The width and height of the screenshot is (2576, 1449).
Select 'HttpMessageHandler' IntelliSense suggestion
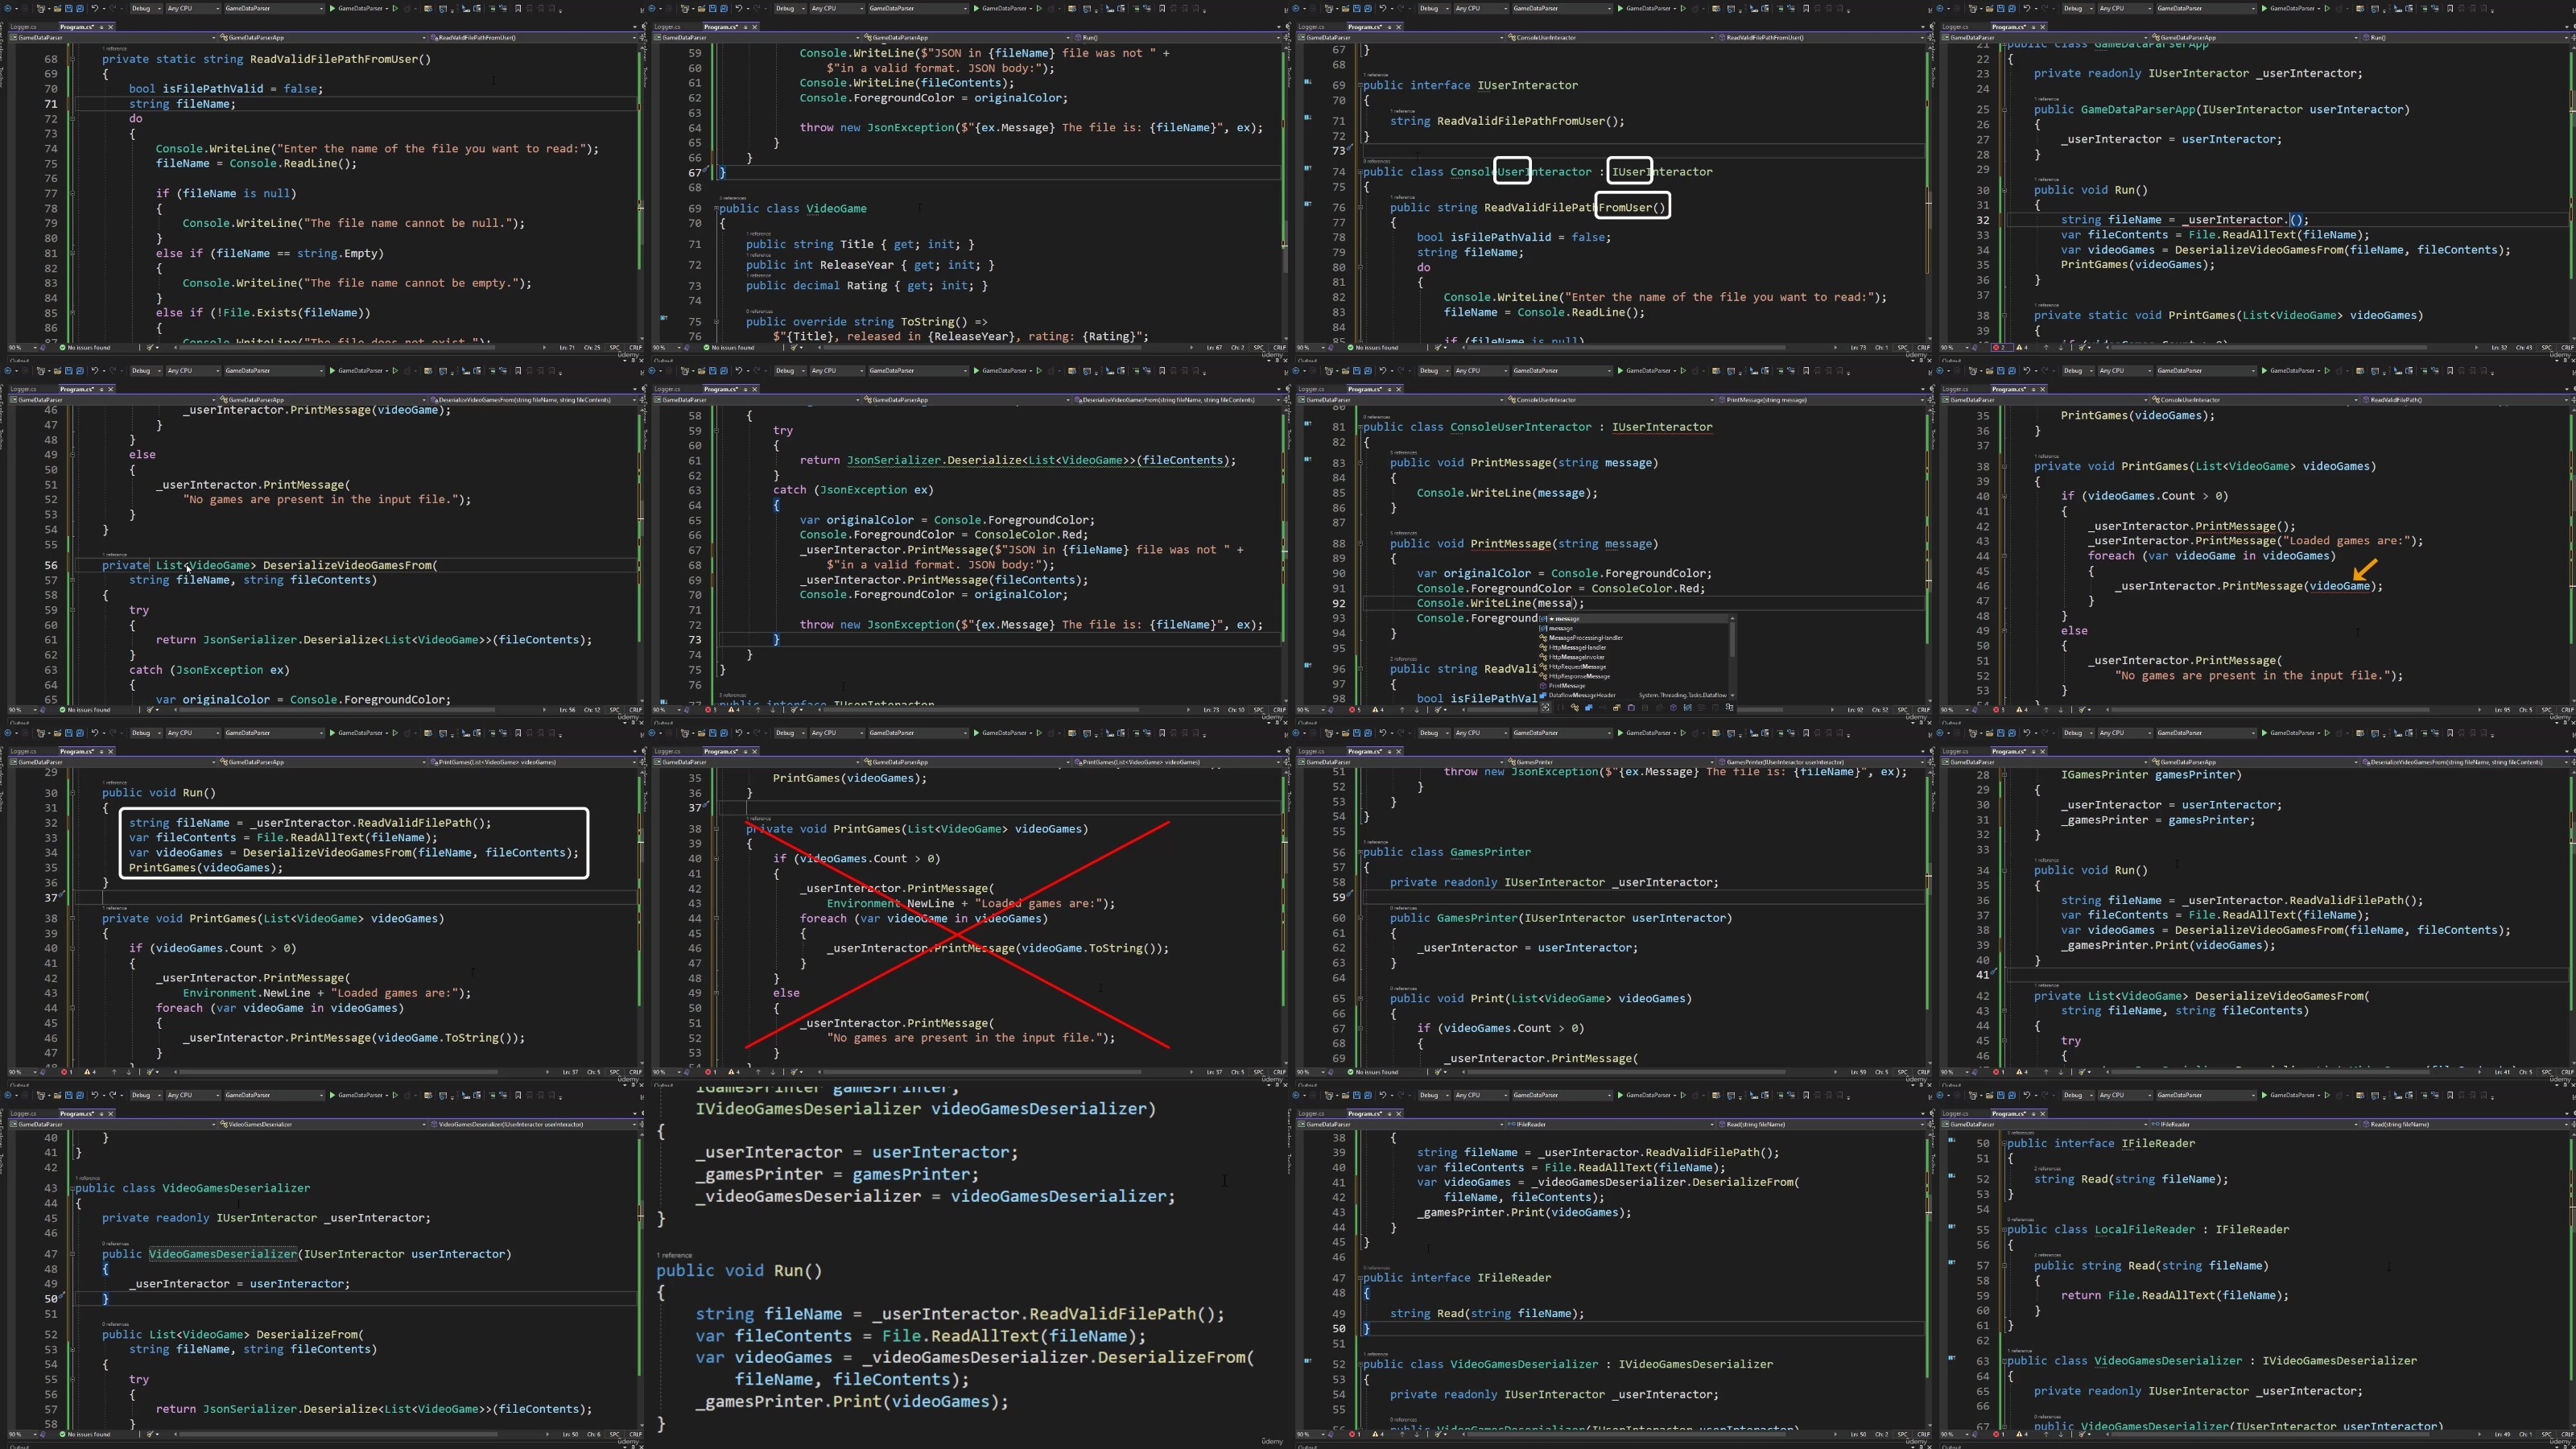tap(1635, 648)
